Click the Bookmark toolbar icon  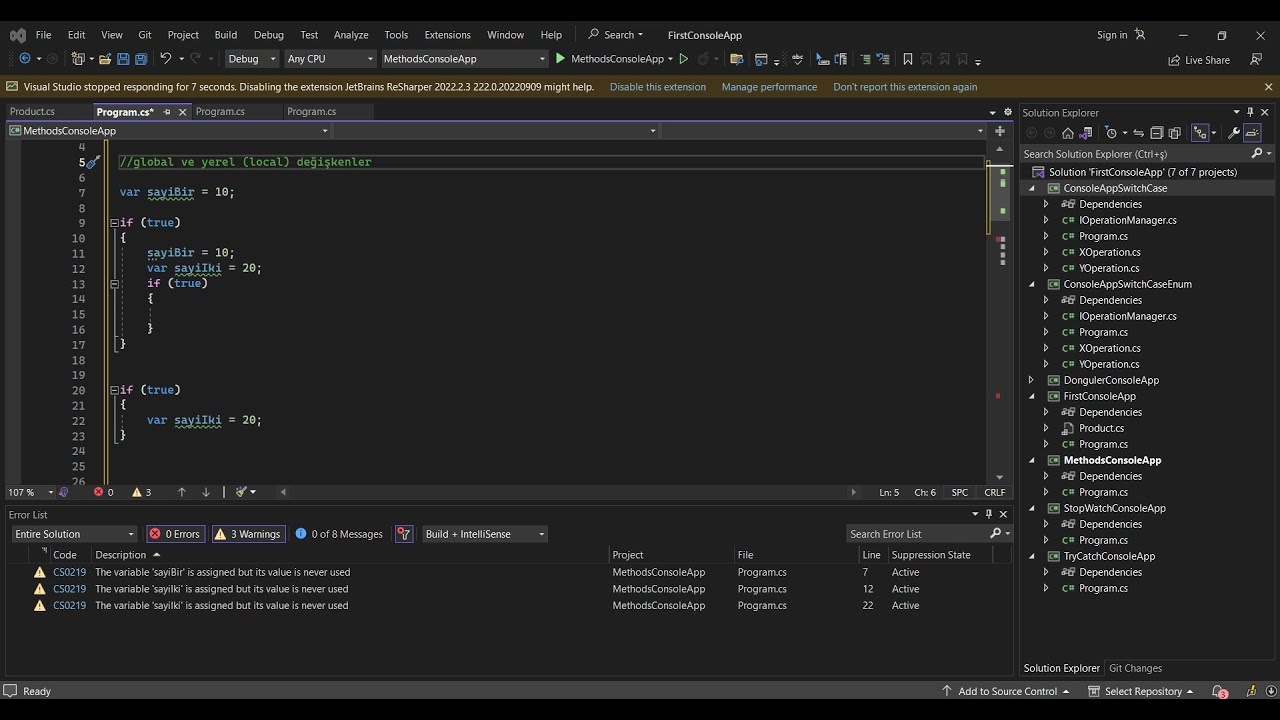point(908,59)
